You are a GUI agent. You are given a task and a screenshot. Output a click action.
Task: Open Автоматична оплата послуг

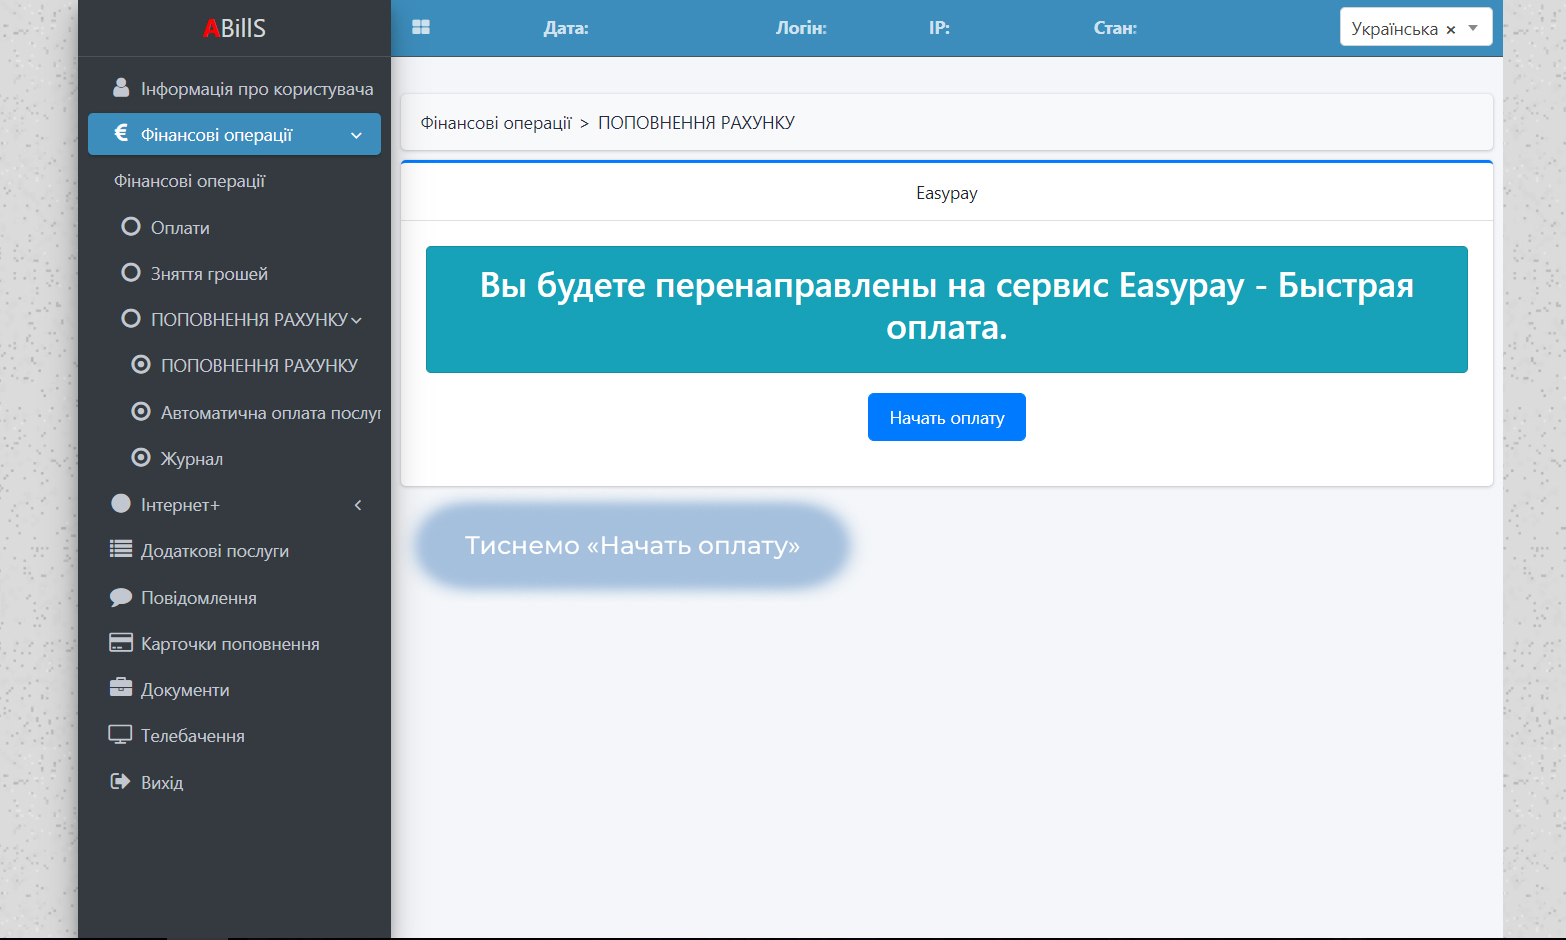pyautogui.click(x=271, y=412)
